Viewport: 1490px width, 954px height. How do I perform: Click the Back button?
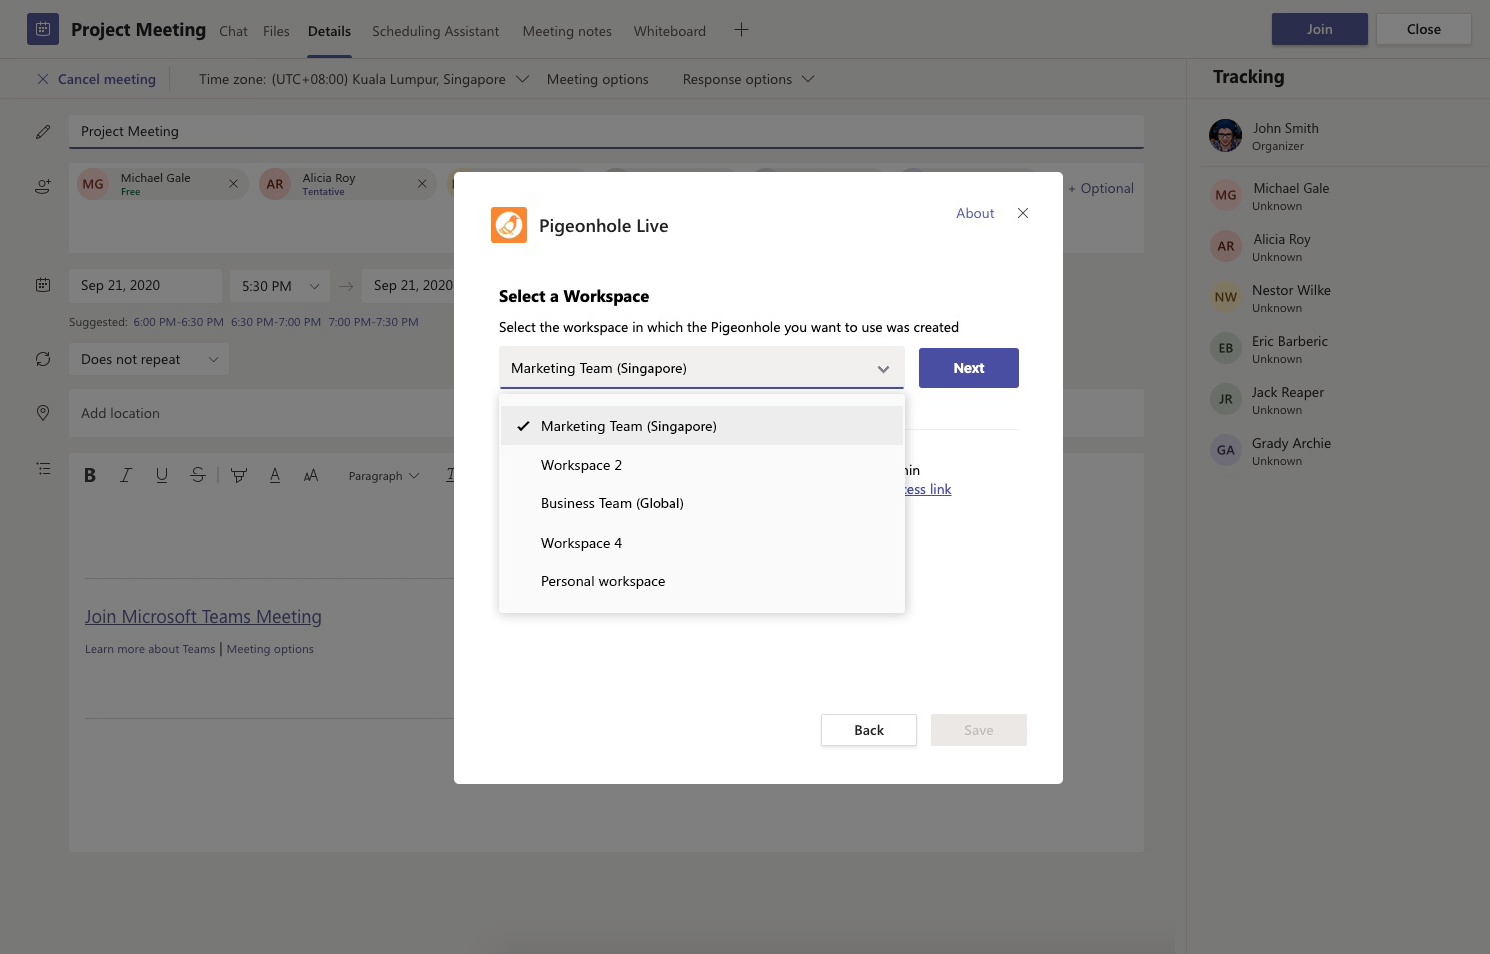coord(869,730)
